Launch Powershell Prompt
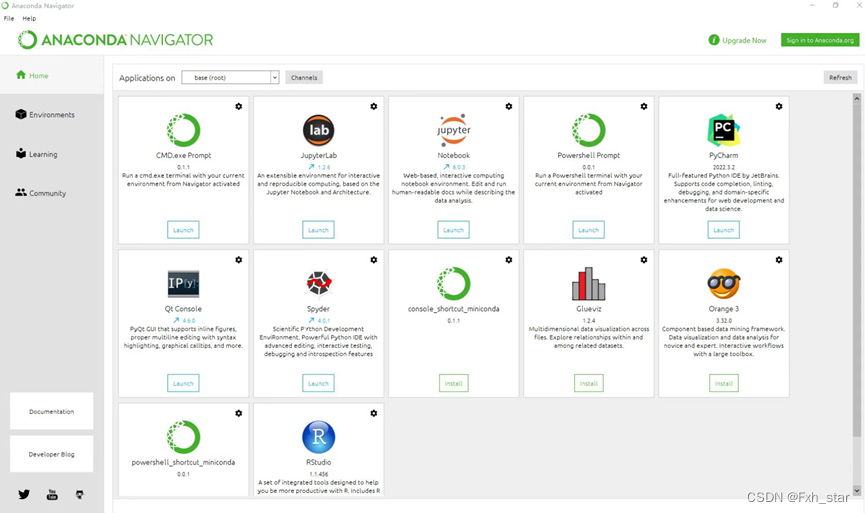865x513 pixels. (x=589, y=229)
